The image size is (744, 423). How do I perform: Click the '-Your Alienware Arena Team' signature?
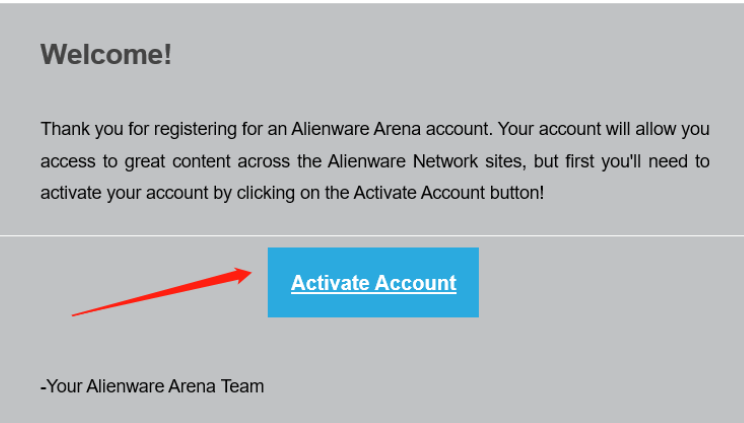pyautogui.click(x=152, y=386)
